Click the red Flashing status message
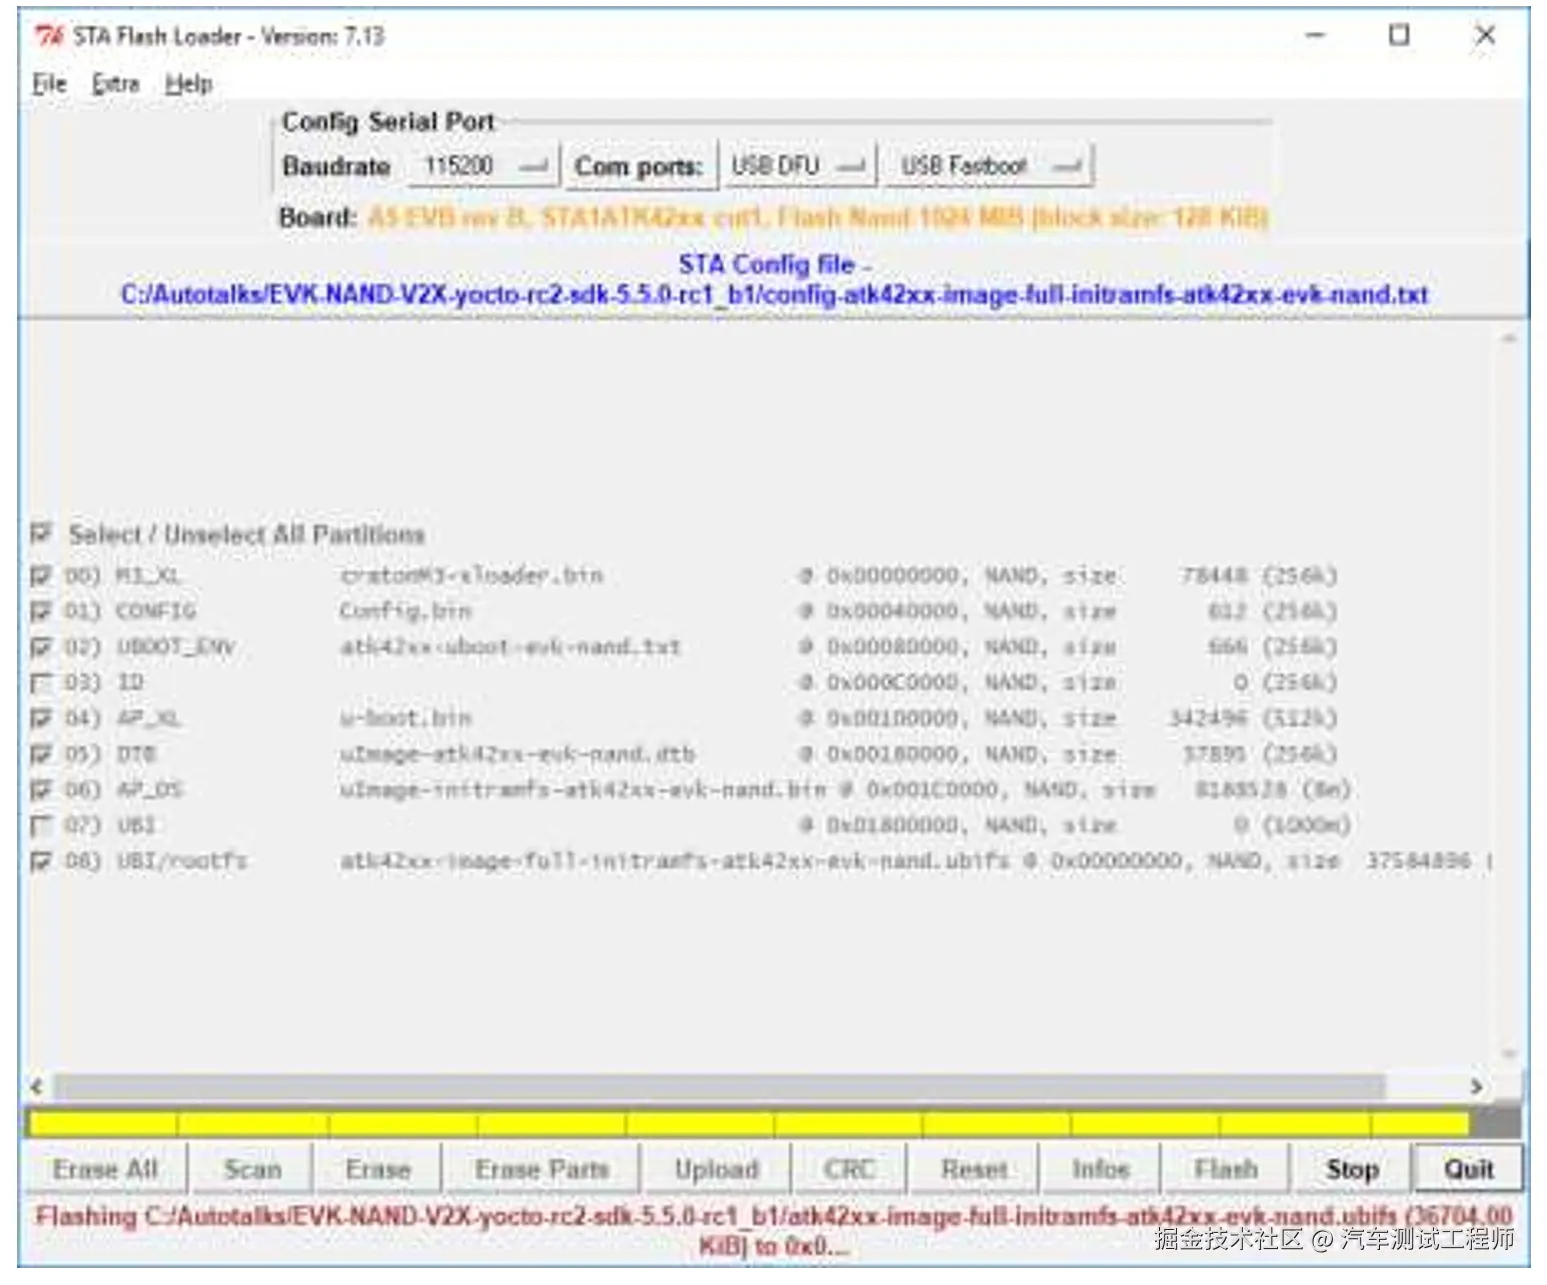 [x=774, y=1232]
